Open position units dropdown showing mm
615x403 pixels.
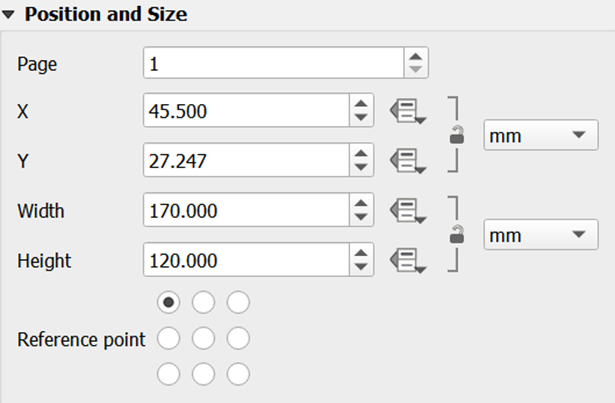tap(534, 135)
